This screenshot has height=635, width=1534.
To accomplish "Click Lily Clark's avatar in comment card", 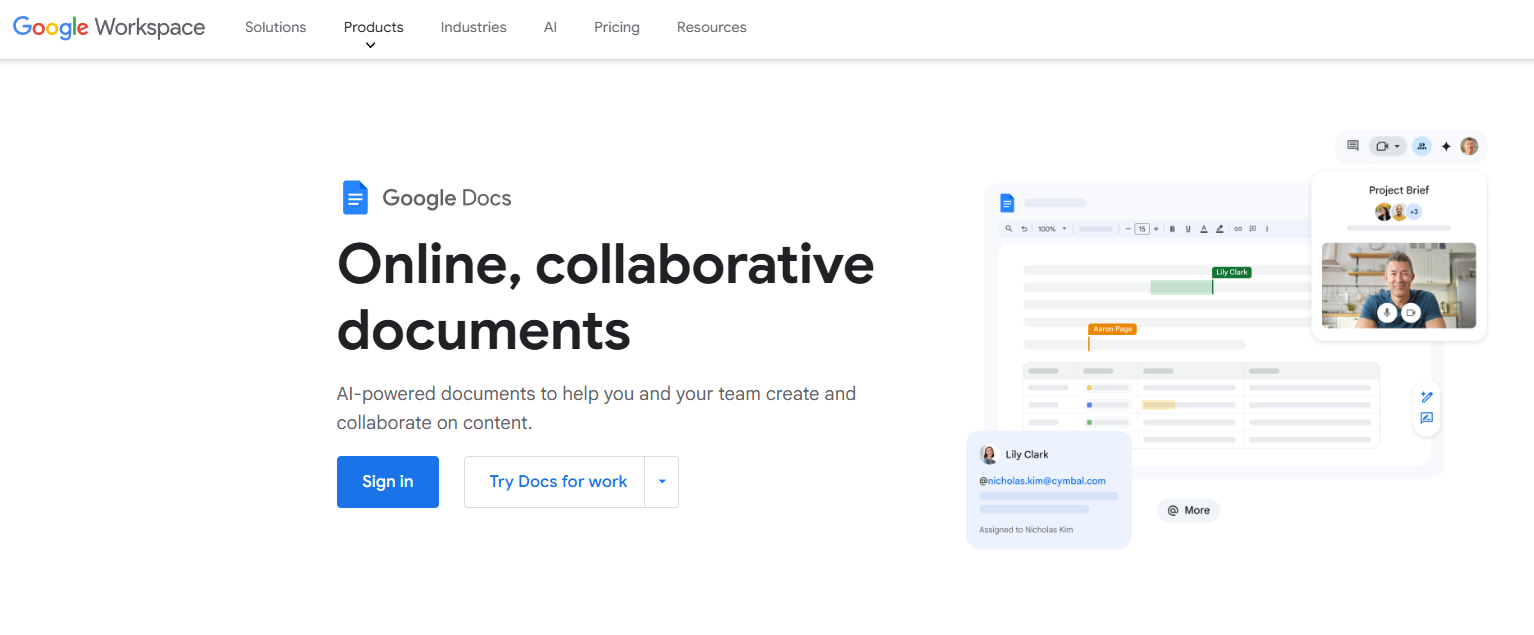I will tap(989, 455).
